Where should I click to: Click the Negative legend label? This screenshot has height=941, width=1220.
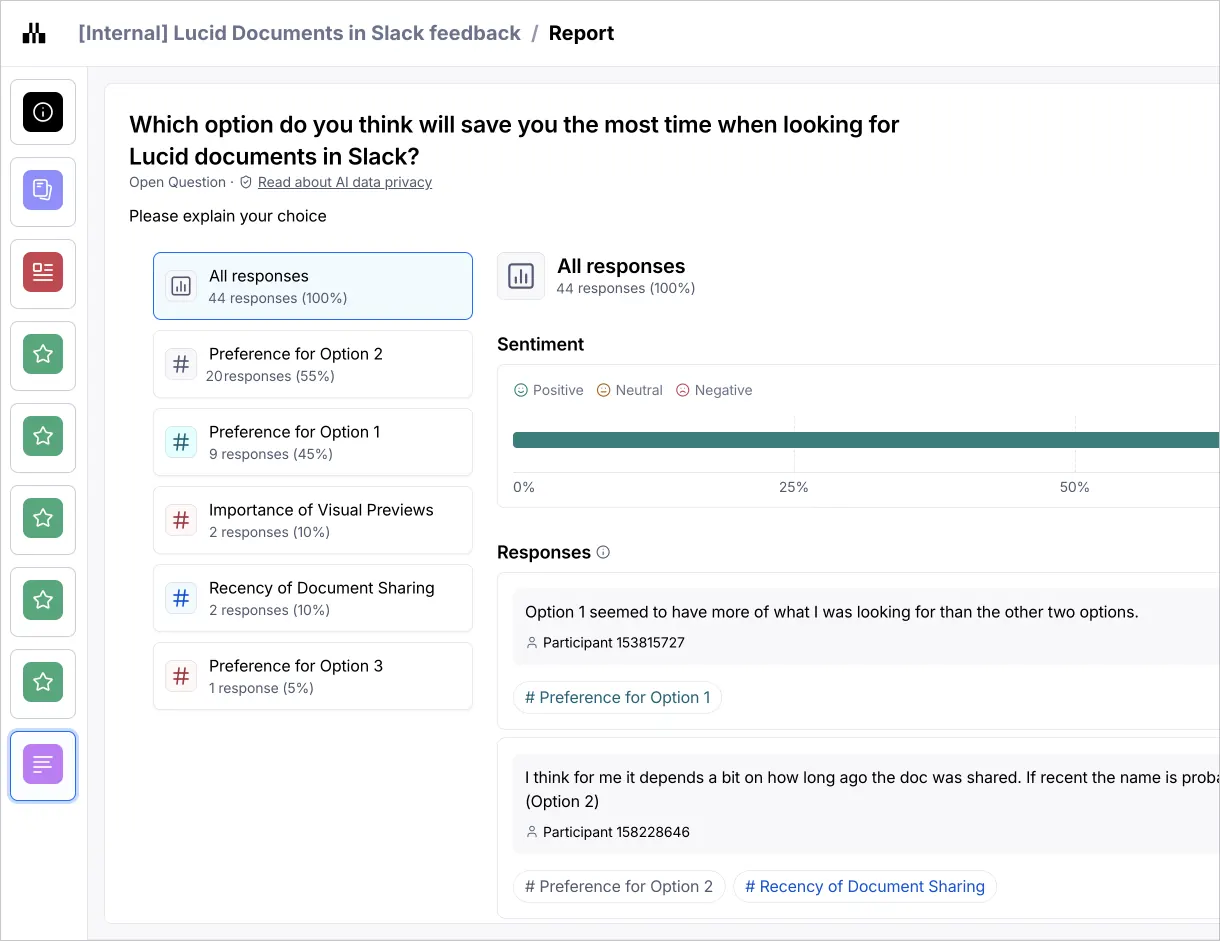[723, 390]
